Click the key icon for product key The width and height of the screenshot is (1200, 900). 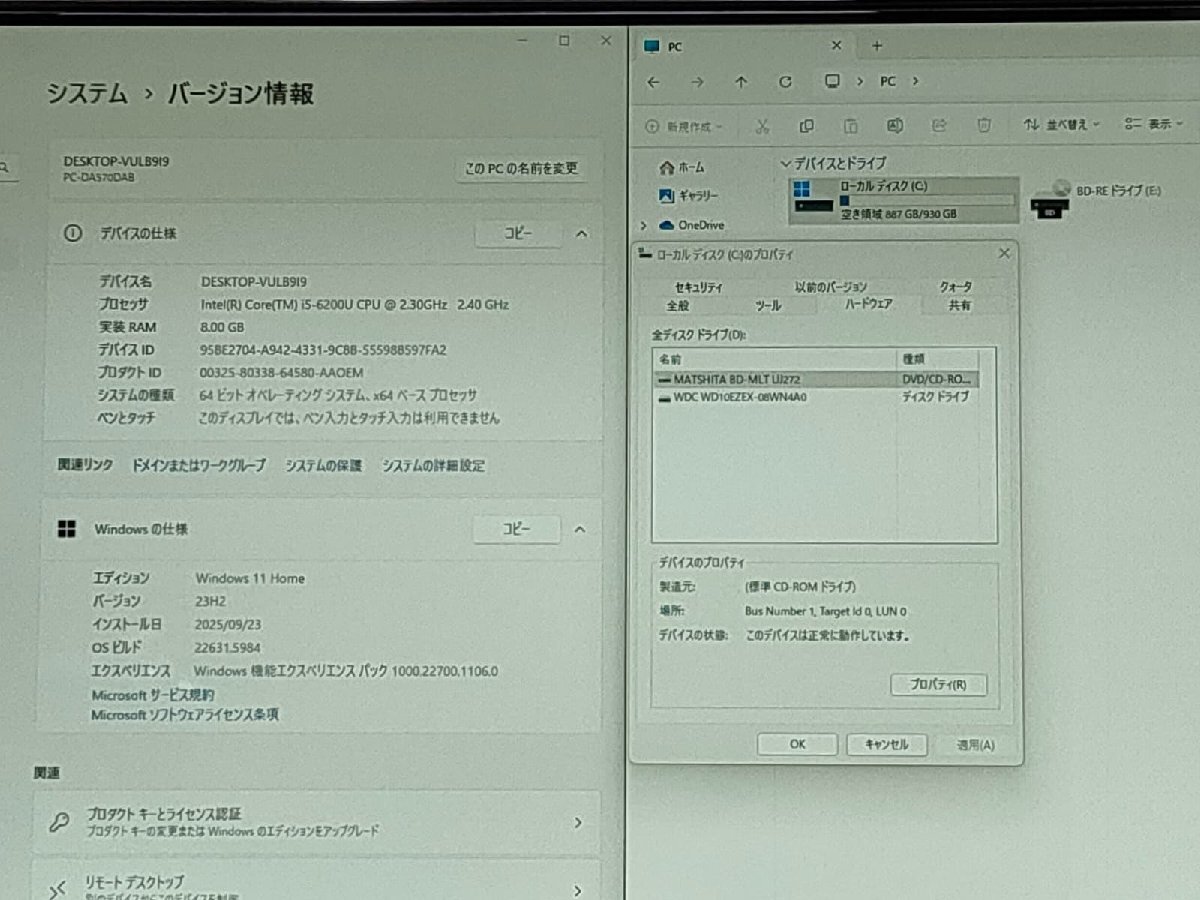click(x=60, y=822)
